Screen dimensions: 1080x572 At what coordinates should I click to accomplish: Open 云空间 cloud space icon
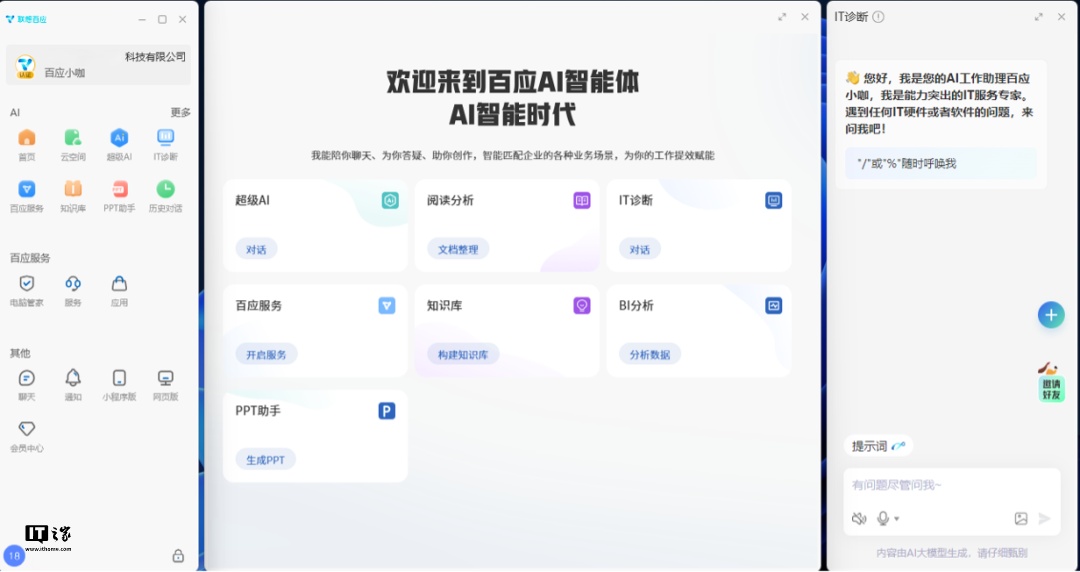pos(73,138)
